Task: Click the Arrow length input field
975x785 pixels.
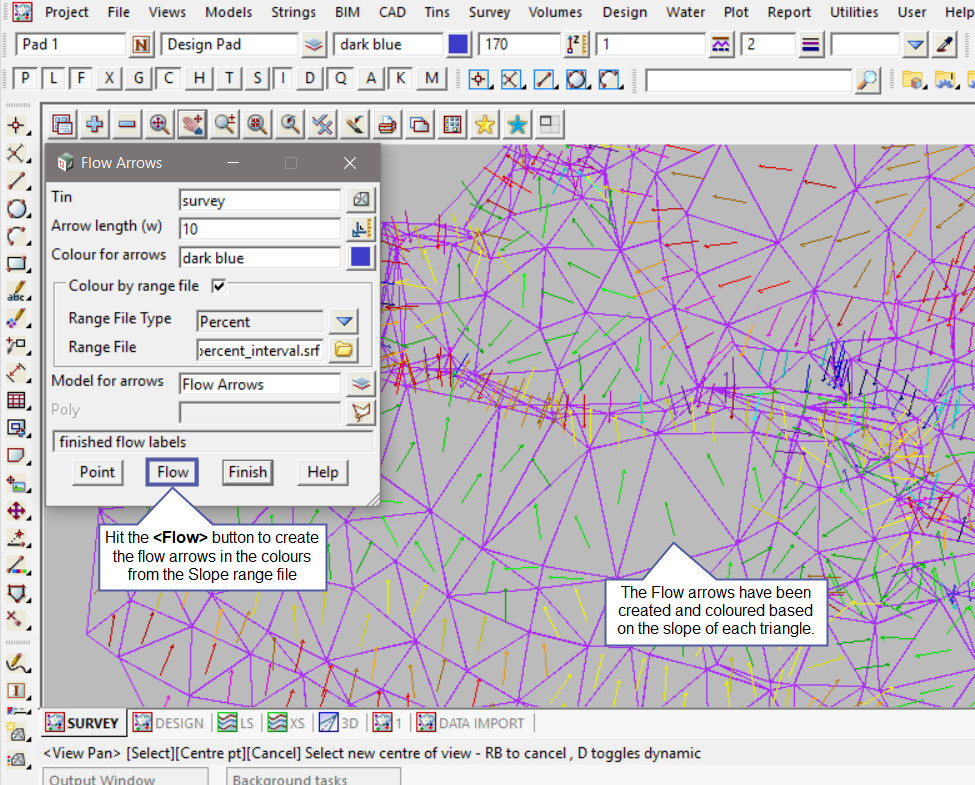Action: [259, 229]
